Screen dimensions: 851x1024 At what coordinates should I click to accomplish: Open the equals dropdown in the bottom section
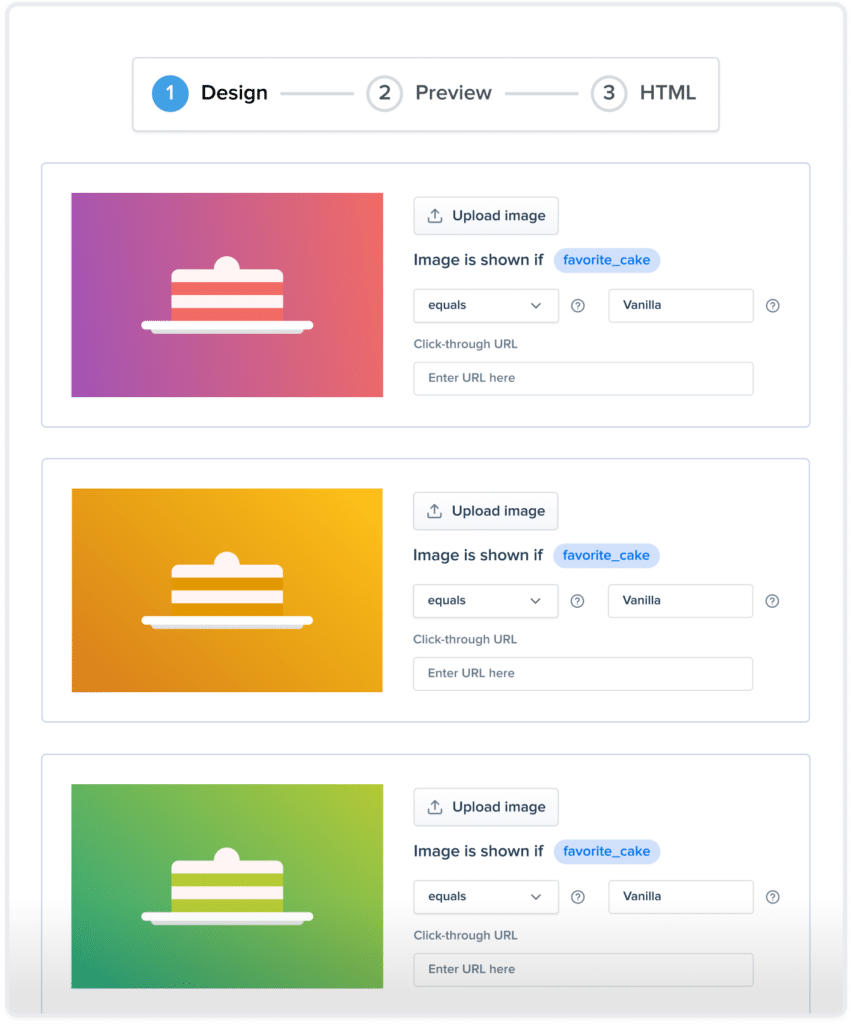485,897
